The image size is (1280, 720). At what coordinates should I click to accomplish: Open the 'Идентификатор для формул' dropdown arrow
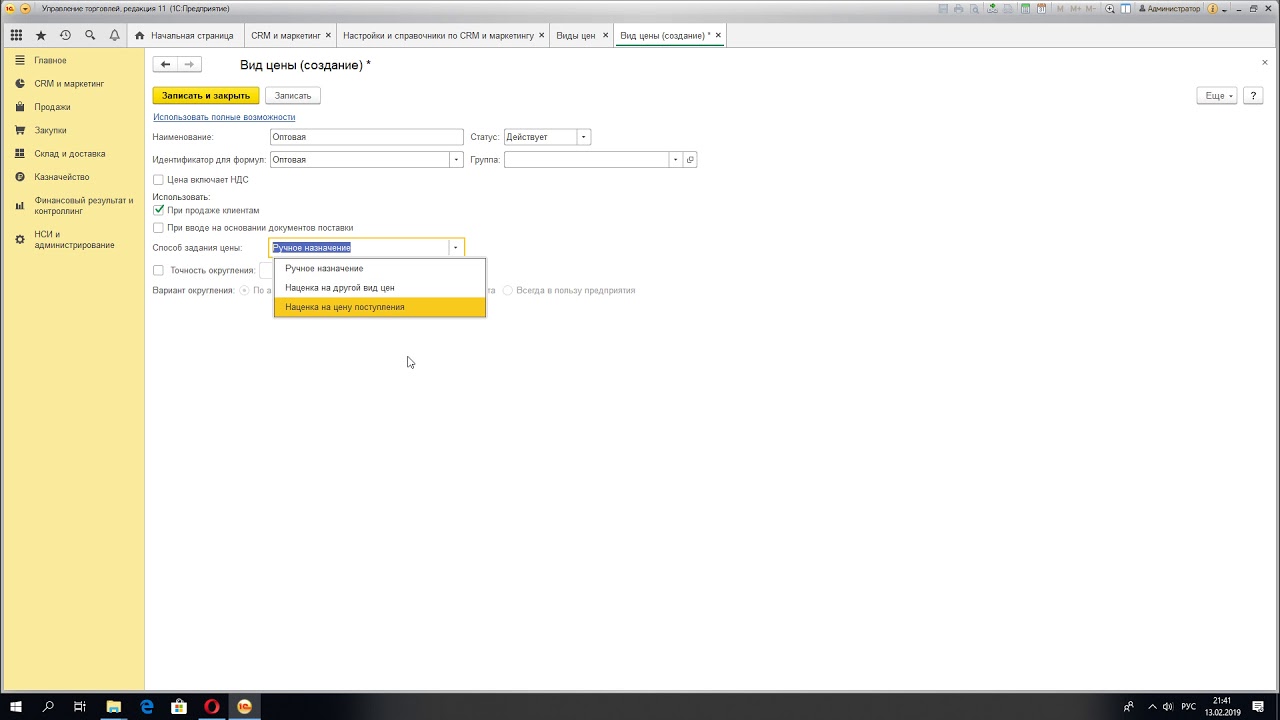pyautogui.click(x=457, y=160)
